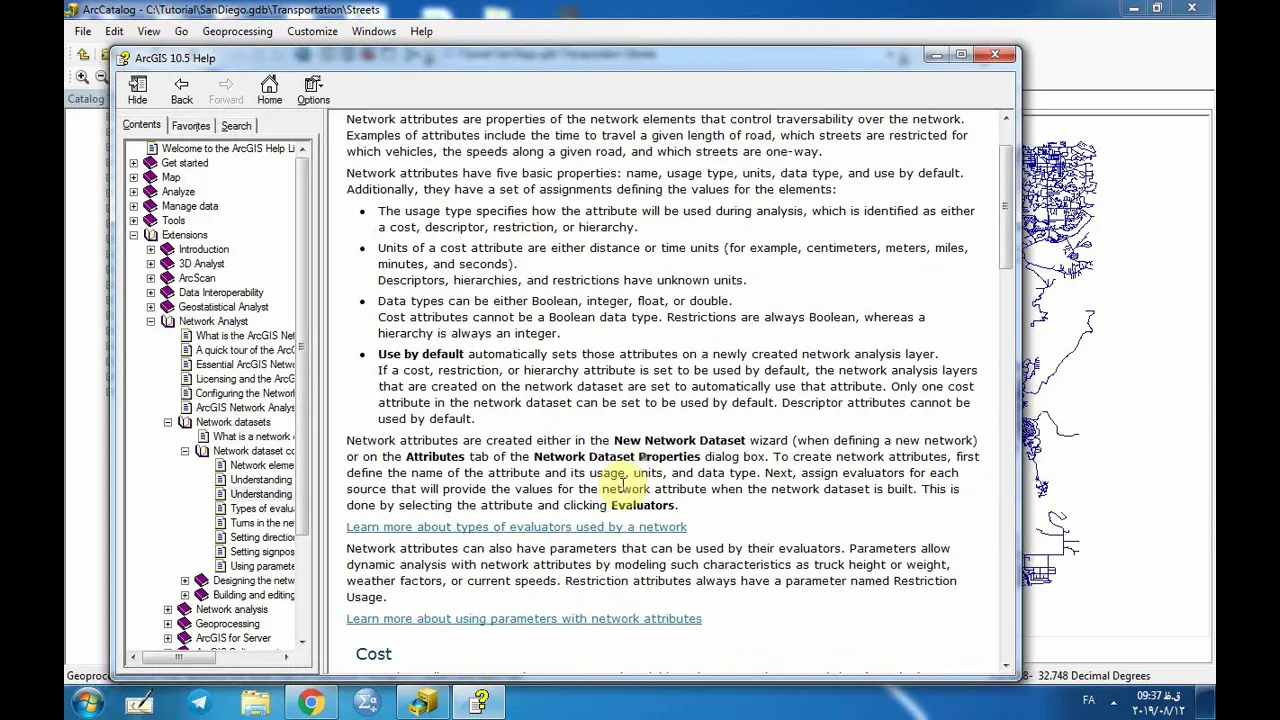Select the Using parameters topic
1280x720 pixels.
[x=262, y=566]
